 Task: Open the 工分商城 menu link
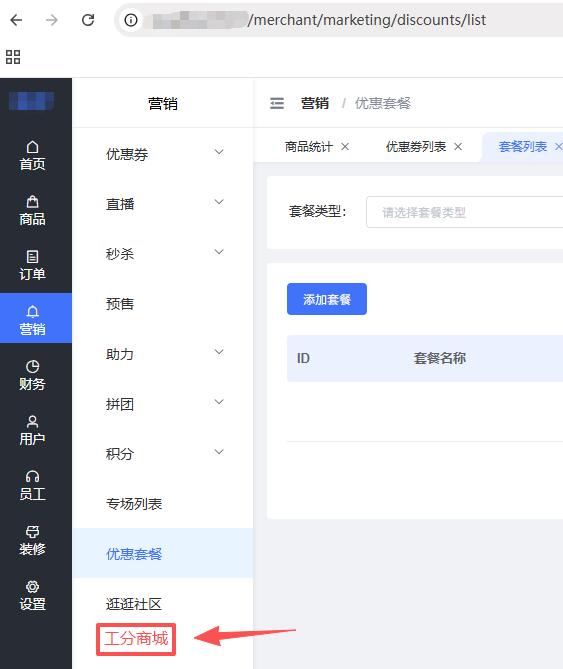point(136,639)
